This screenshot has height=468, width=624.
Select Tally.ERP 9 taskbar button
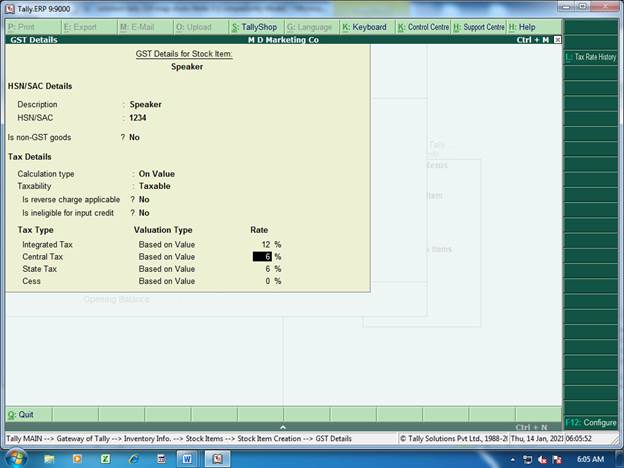tap(217, 459)
